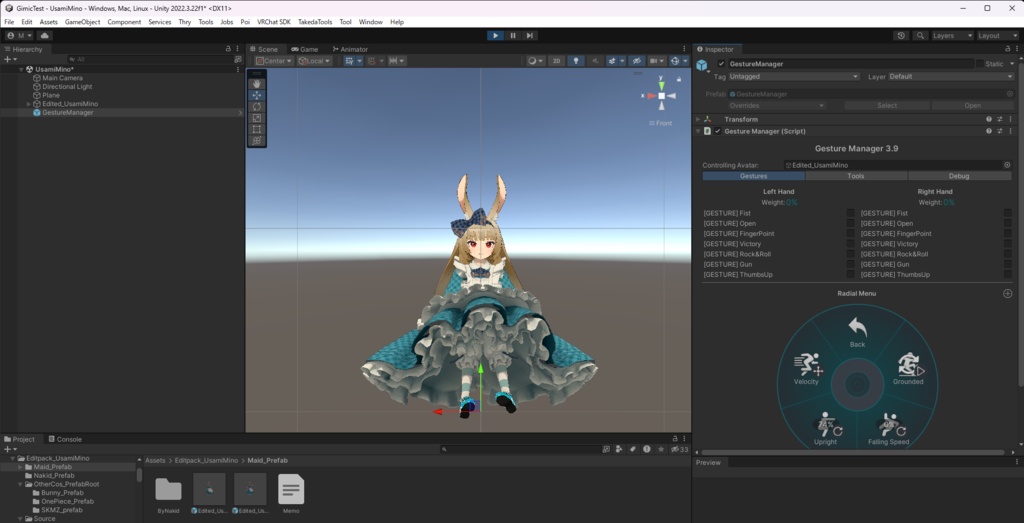Select the Hand view tool
This screenshot has height=523, width=1024.
(257, 84)
